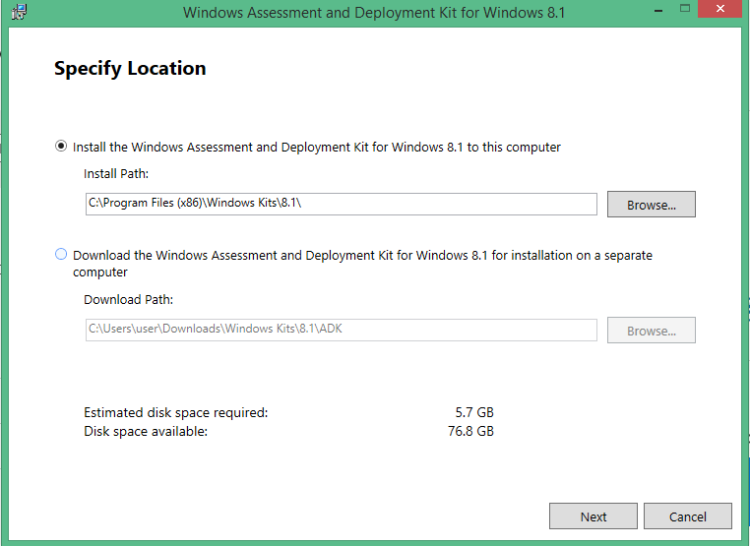Cancel the ADK installation
750x546 pixels.
tap(687, 516)
